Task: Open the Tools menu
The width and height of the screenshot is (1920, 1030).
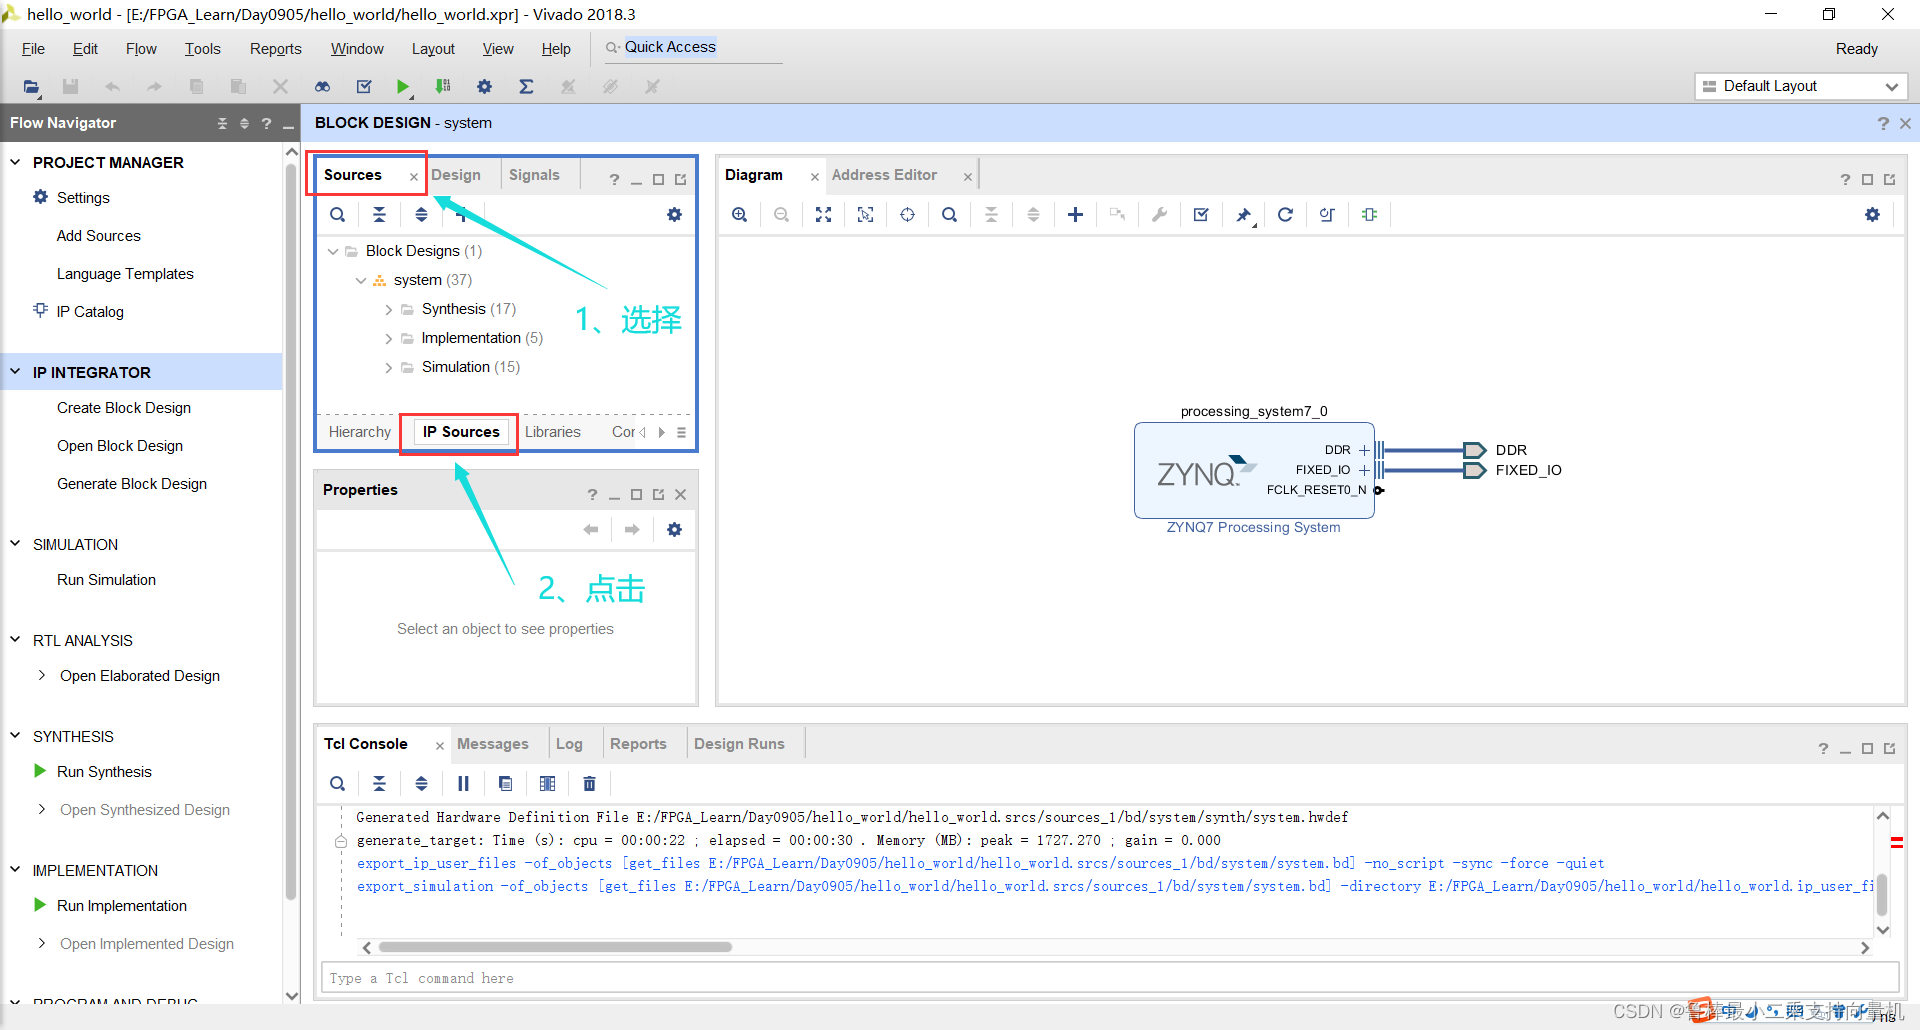Action: point(202,49)
